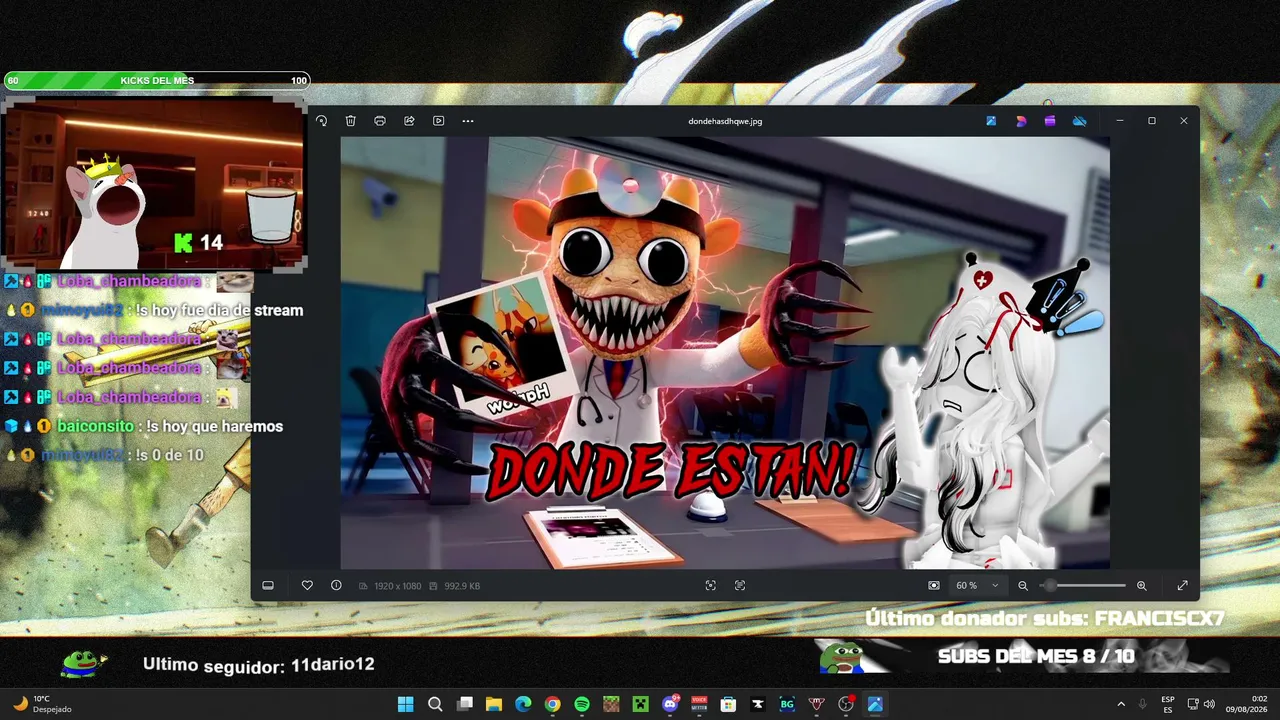1280x720 pixels.
Task: Switch to Google Chrome on the taskbar
Action: [x=552, y=704]
